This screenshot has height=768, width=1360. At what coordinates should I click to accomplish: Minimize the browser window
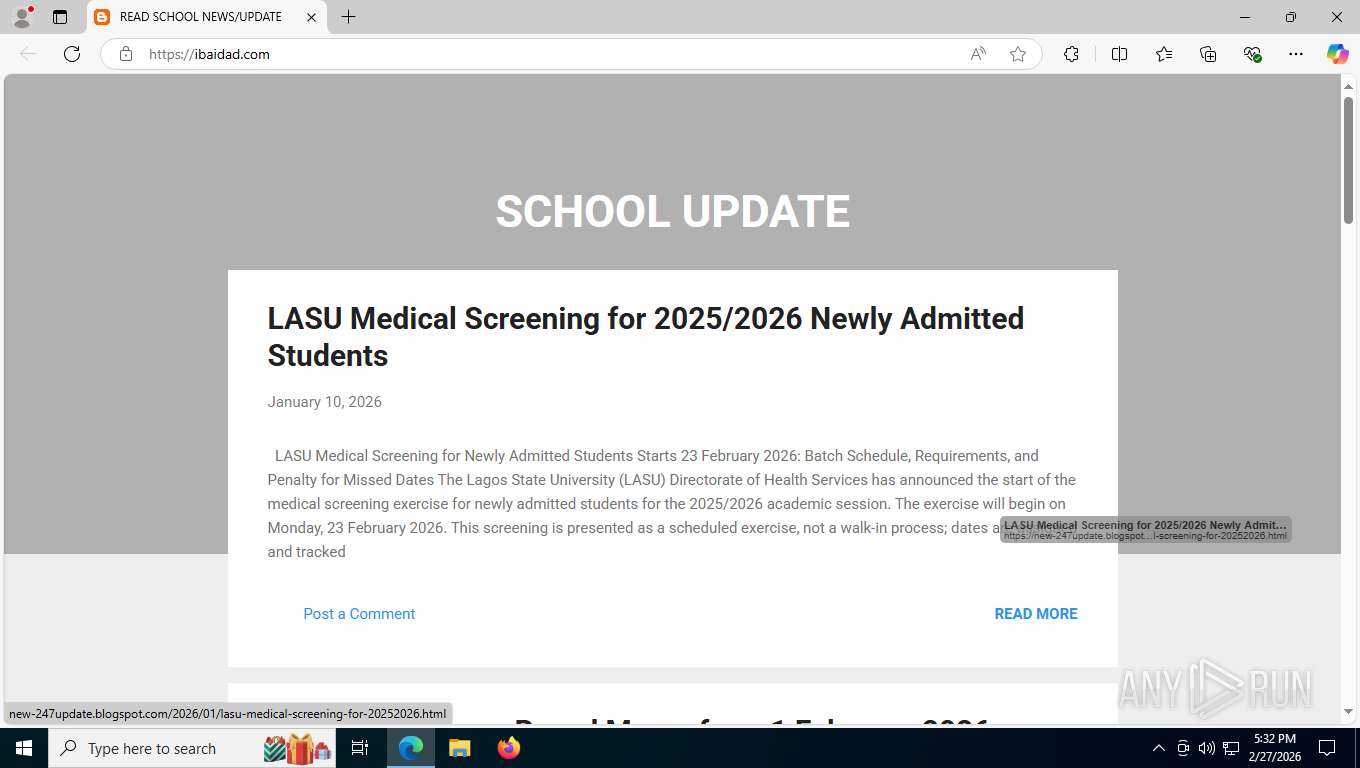click(1245, 17)
